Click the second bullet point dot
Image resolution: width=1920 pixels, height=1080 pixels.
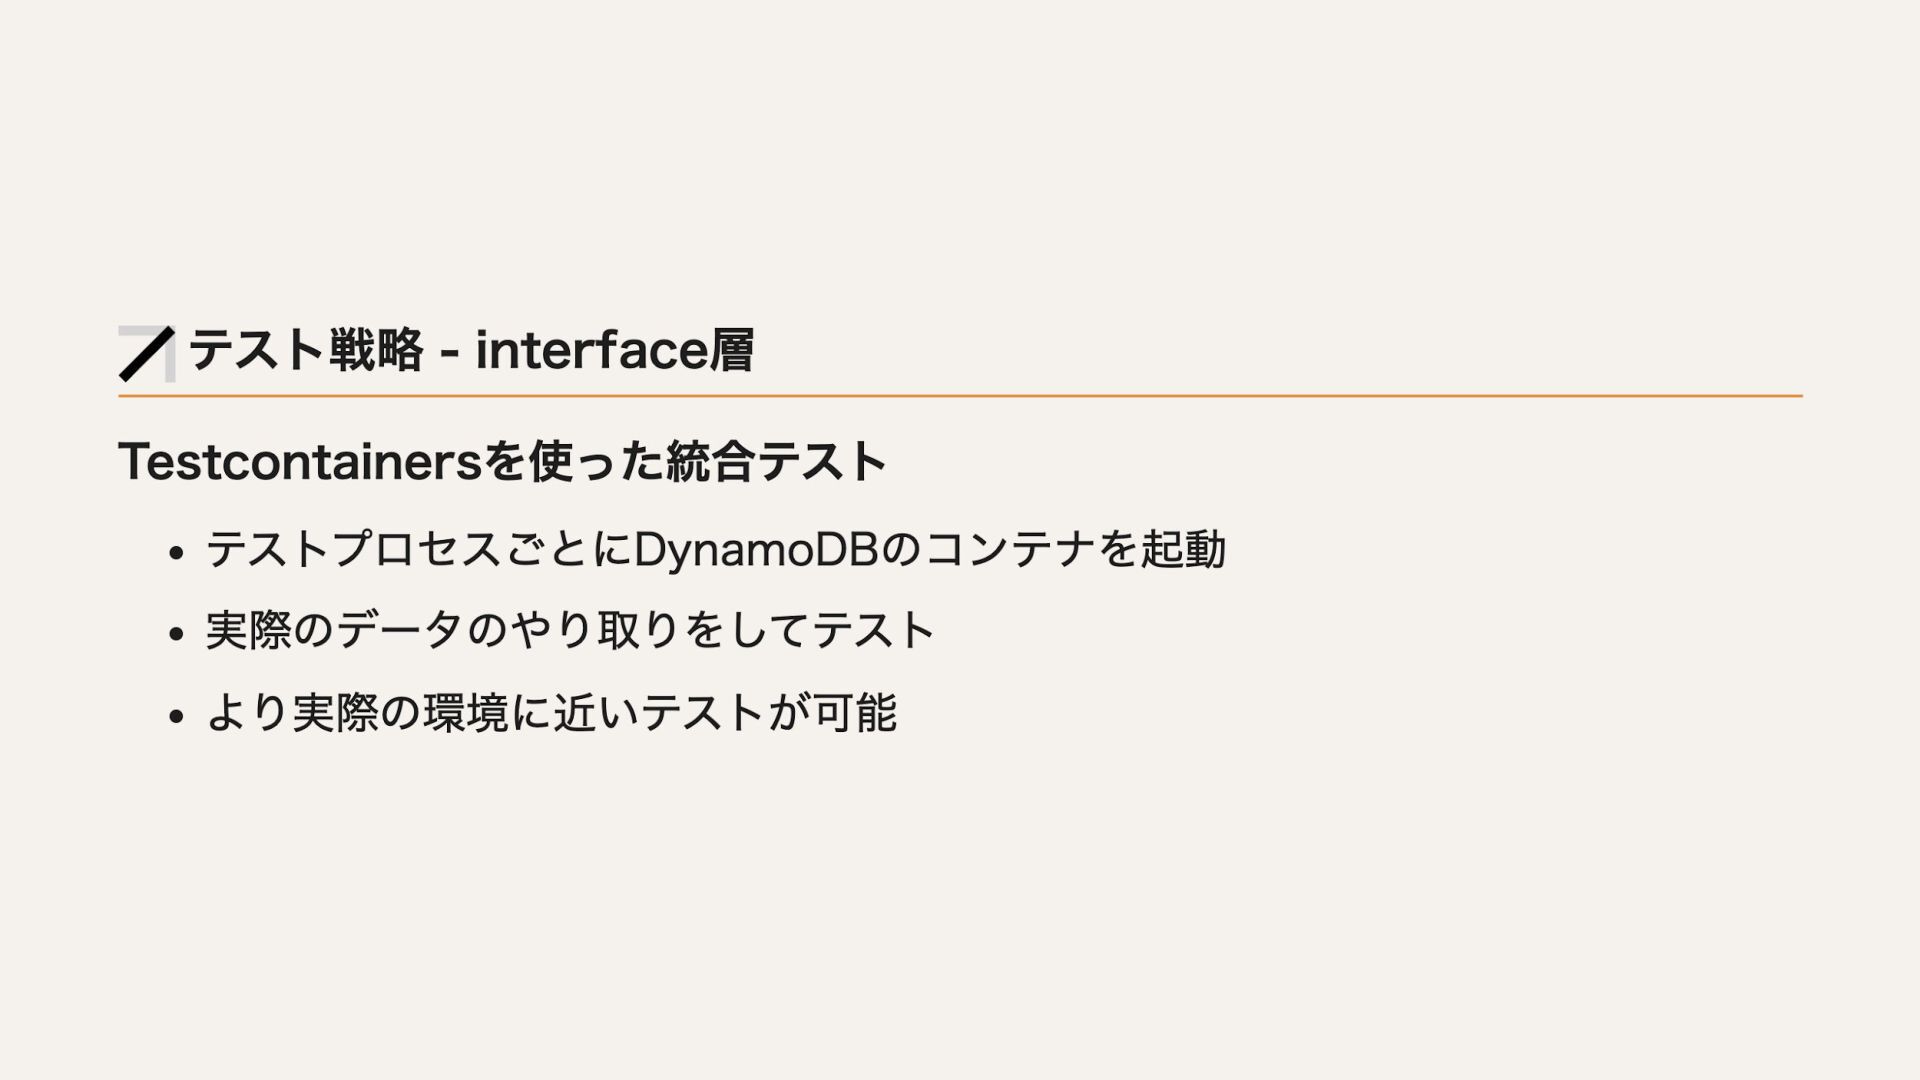click(177, 634)
